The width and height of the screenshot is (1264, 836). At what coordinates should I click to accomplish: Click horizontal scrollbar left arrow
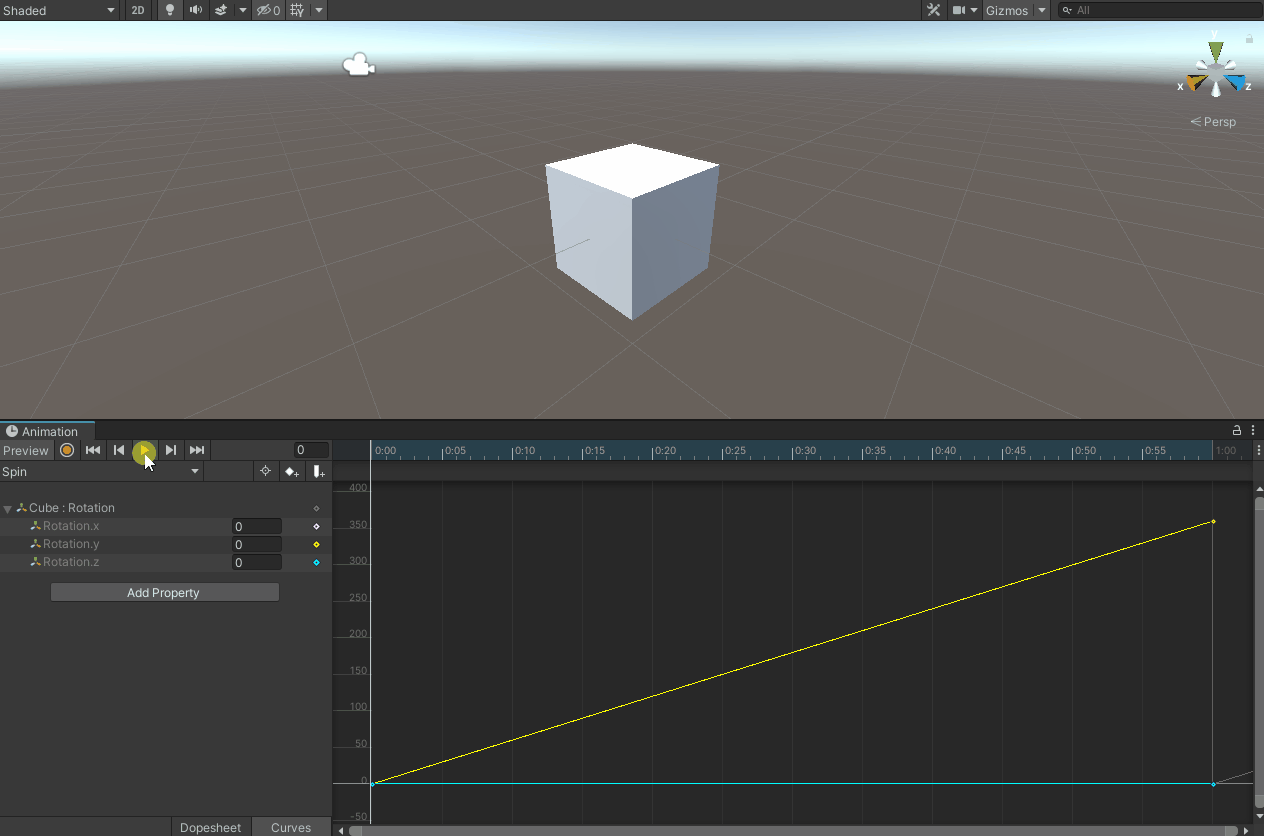(x=341, y=830)
